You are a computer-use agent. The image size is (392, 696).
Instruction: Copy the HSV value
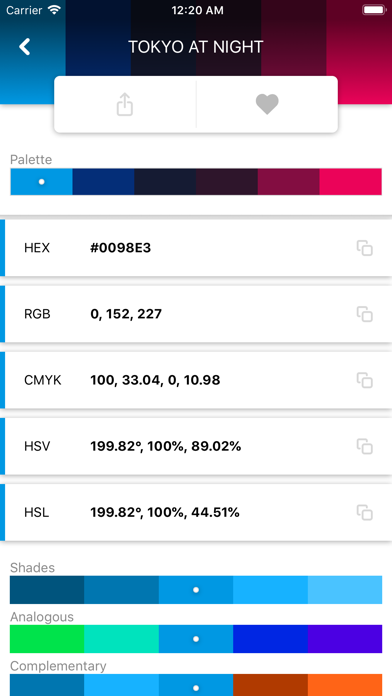click(x=364, y=446)
